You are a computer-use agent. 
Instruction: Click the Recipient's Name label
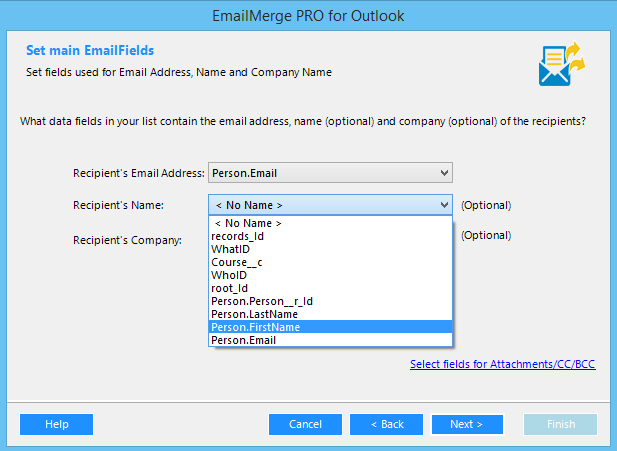(x=118, y=205)
